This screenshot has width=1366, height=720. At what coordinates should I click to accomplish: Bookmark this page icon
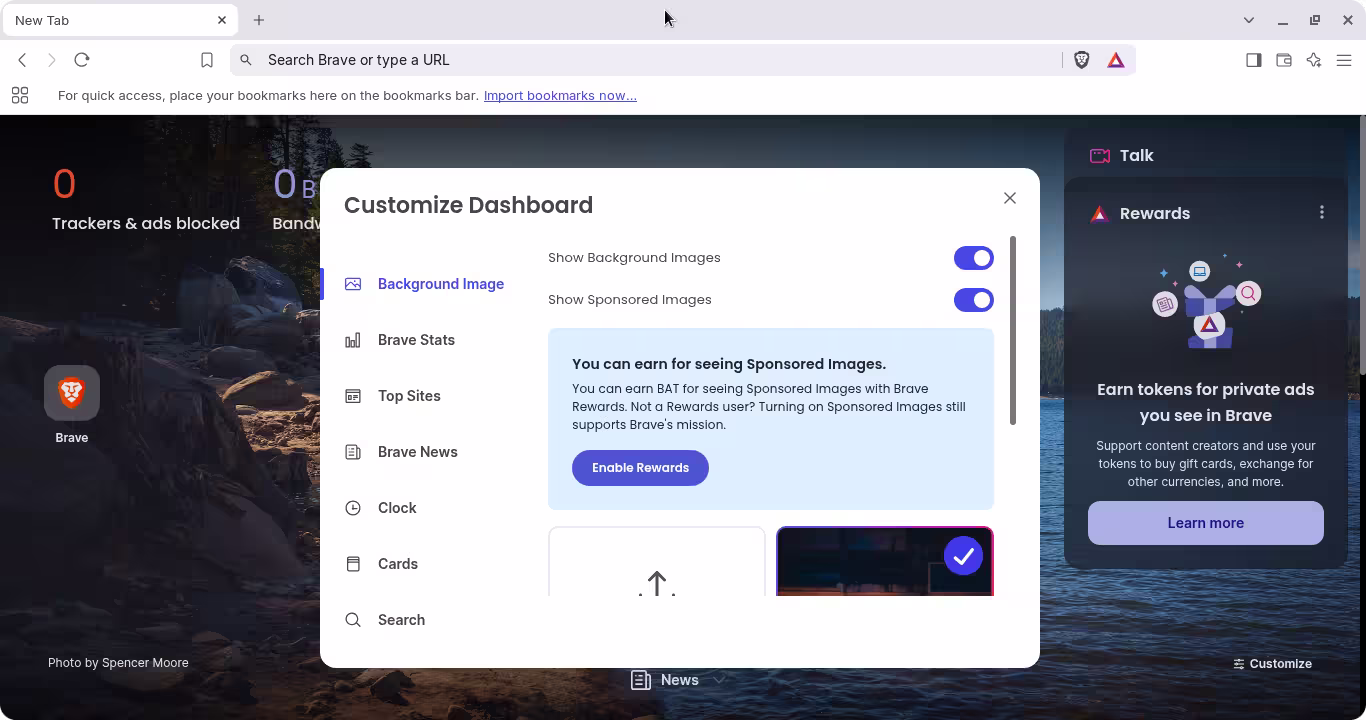tap(207, 60)
